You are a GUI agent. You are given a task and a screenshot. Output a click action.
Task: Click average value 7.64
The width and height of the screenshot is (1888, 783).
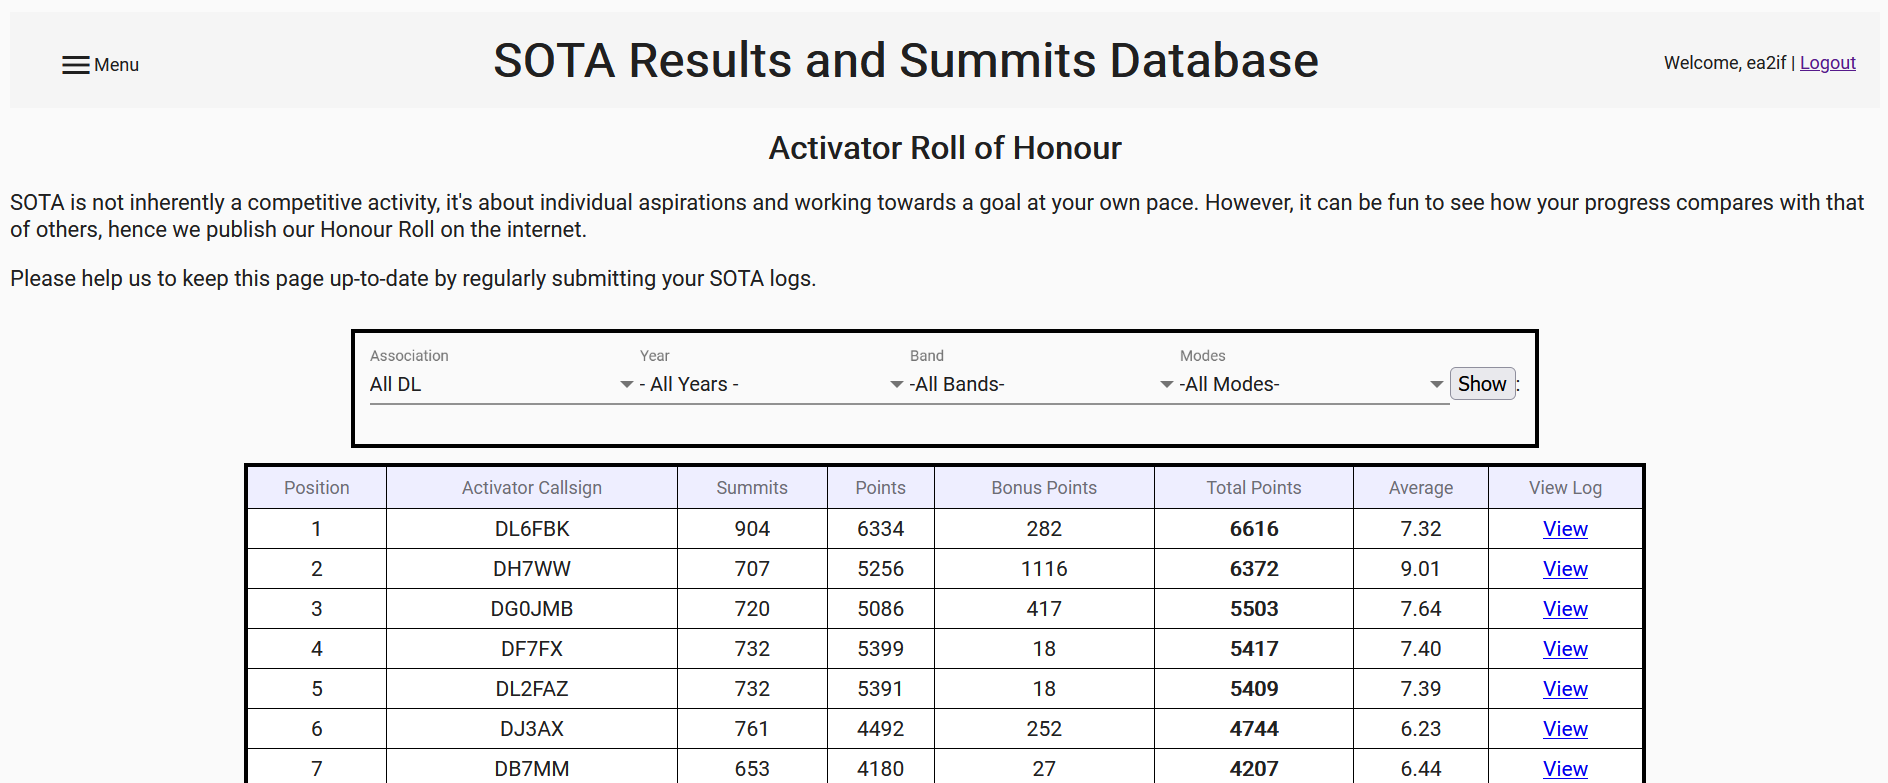pos(1421,609)
